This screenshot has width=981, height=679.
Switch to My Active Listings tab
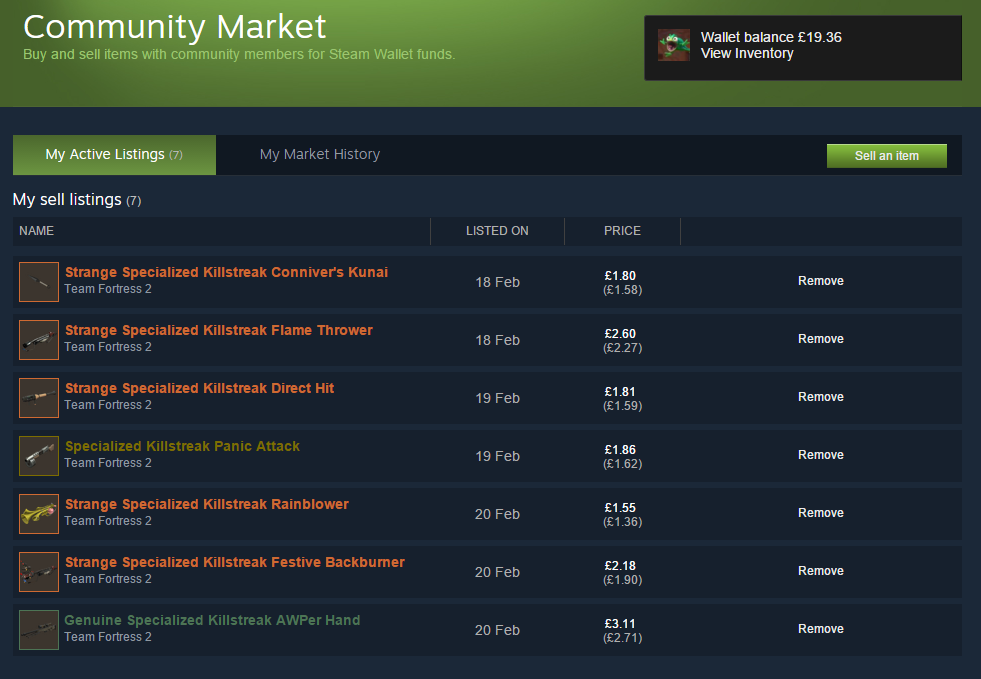114,155
